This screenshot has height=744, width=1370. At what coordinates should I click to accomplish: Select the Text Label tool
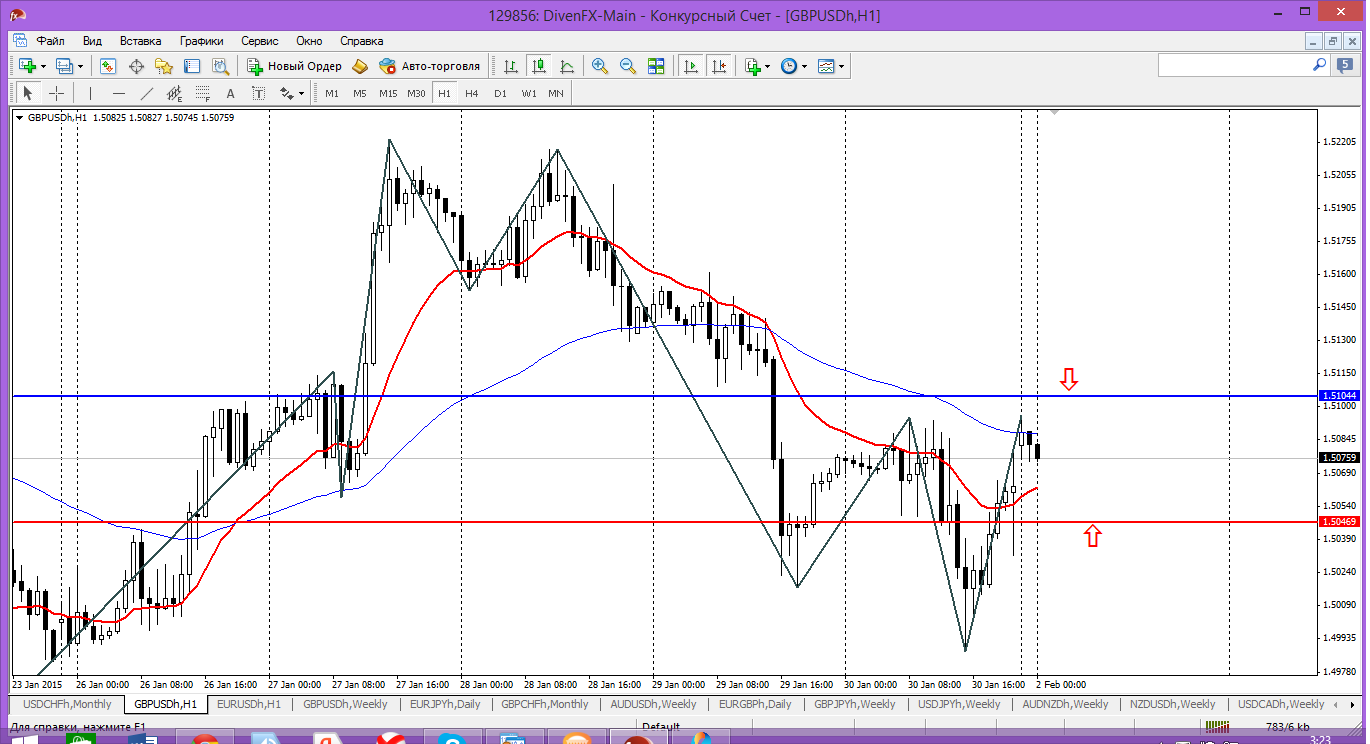click(258, 93)
